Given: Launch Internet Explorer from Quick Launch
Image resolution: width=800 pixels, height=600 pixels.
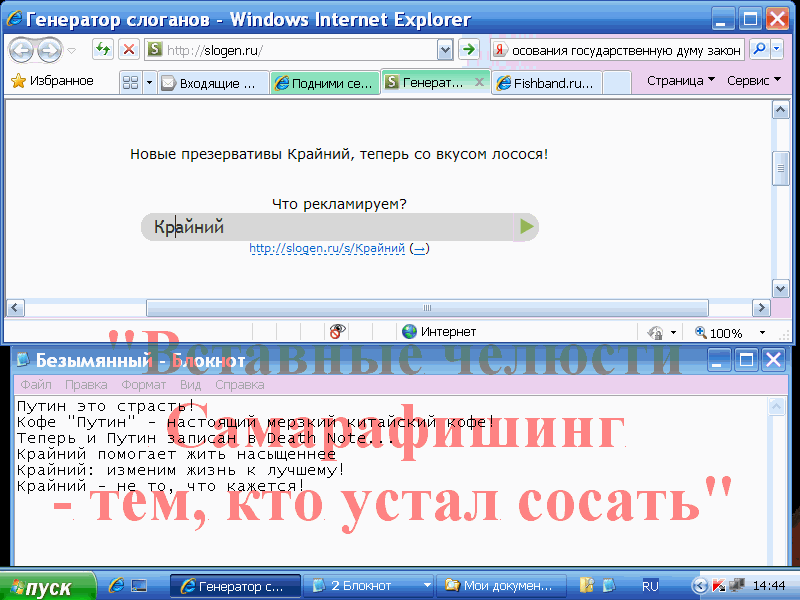Looking at the screenshot, I should pyautogui.click(x=116, y=585).
